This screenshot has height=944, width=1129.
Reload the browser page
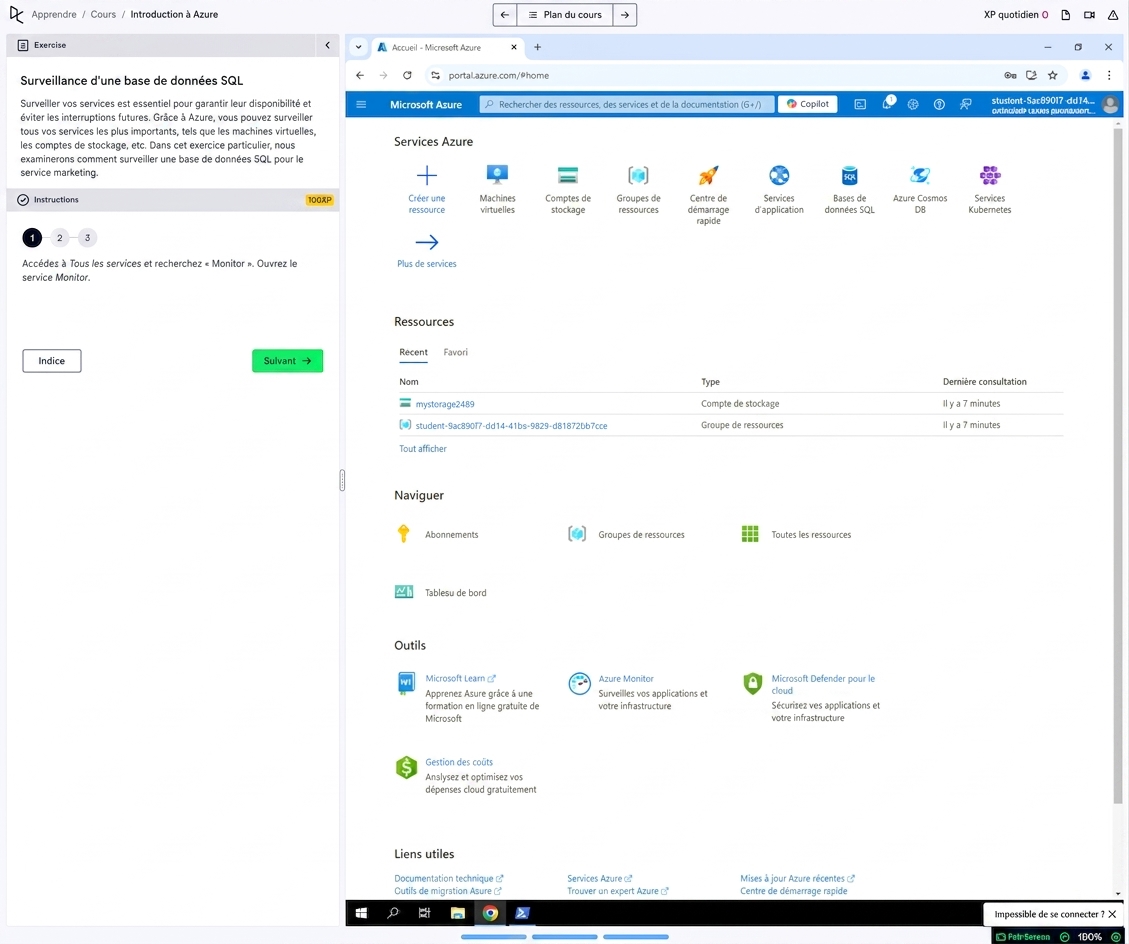click(408, 75)
